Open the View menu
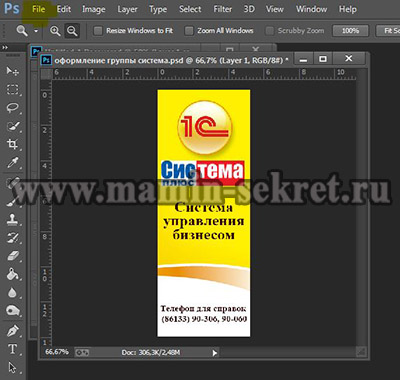This screenshot has width=400, height=380. tap(275, 9)
